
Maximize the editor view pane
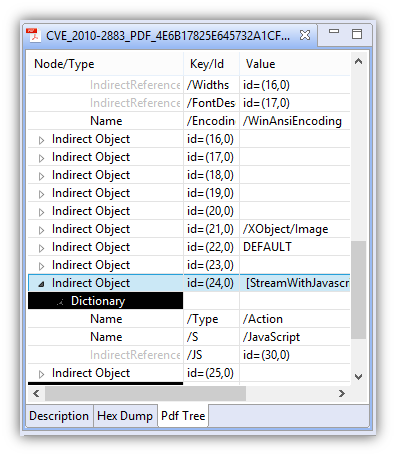(x=357, y=34)
